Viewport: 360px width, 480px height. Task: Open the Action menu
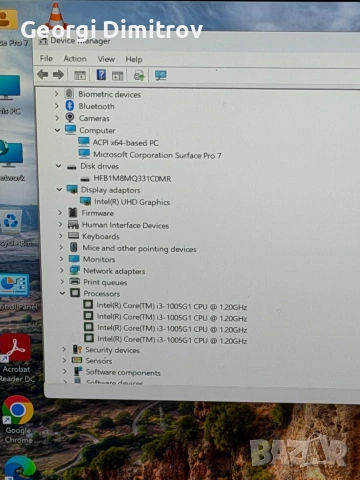(x=75, y=59)
